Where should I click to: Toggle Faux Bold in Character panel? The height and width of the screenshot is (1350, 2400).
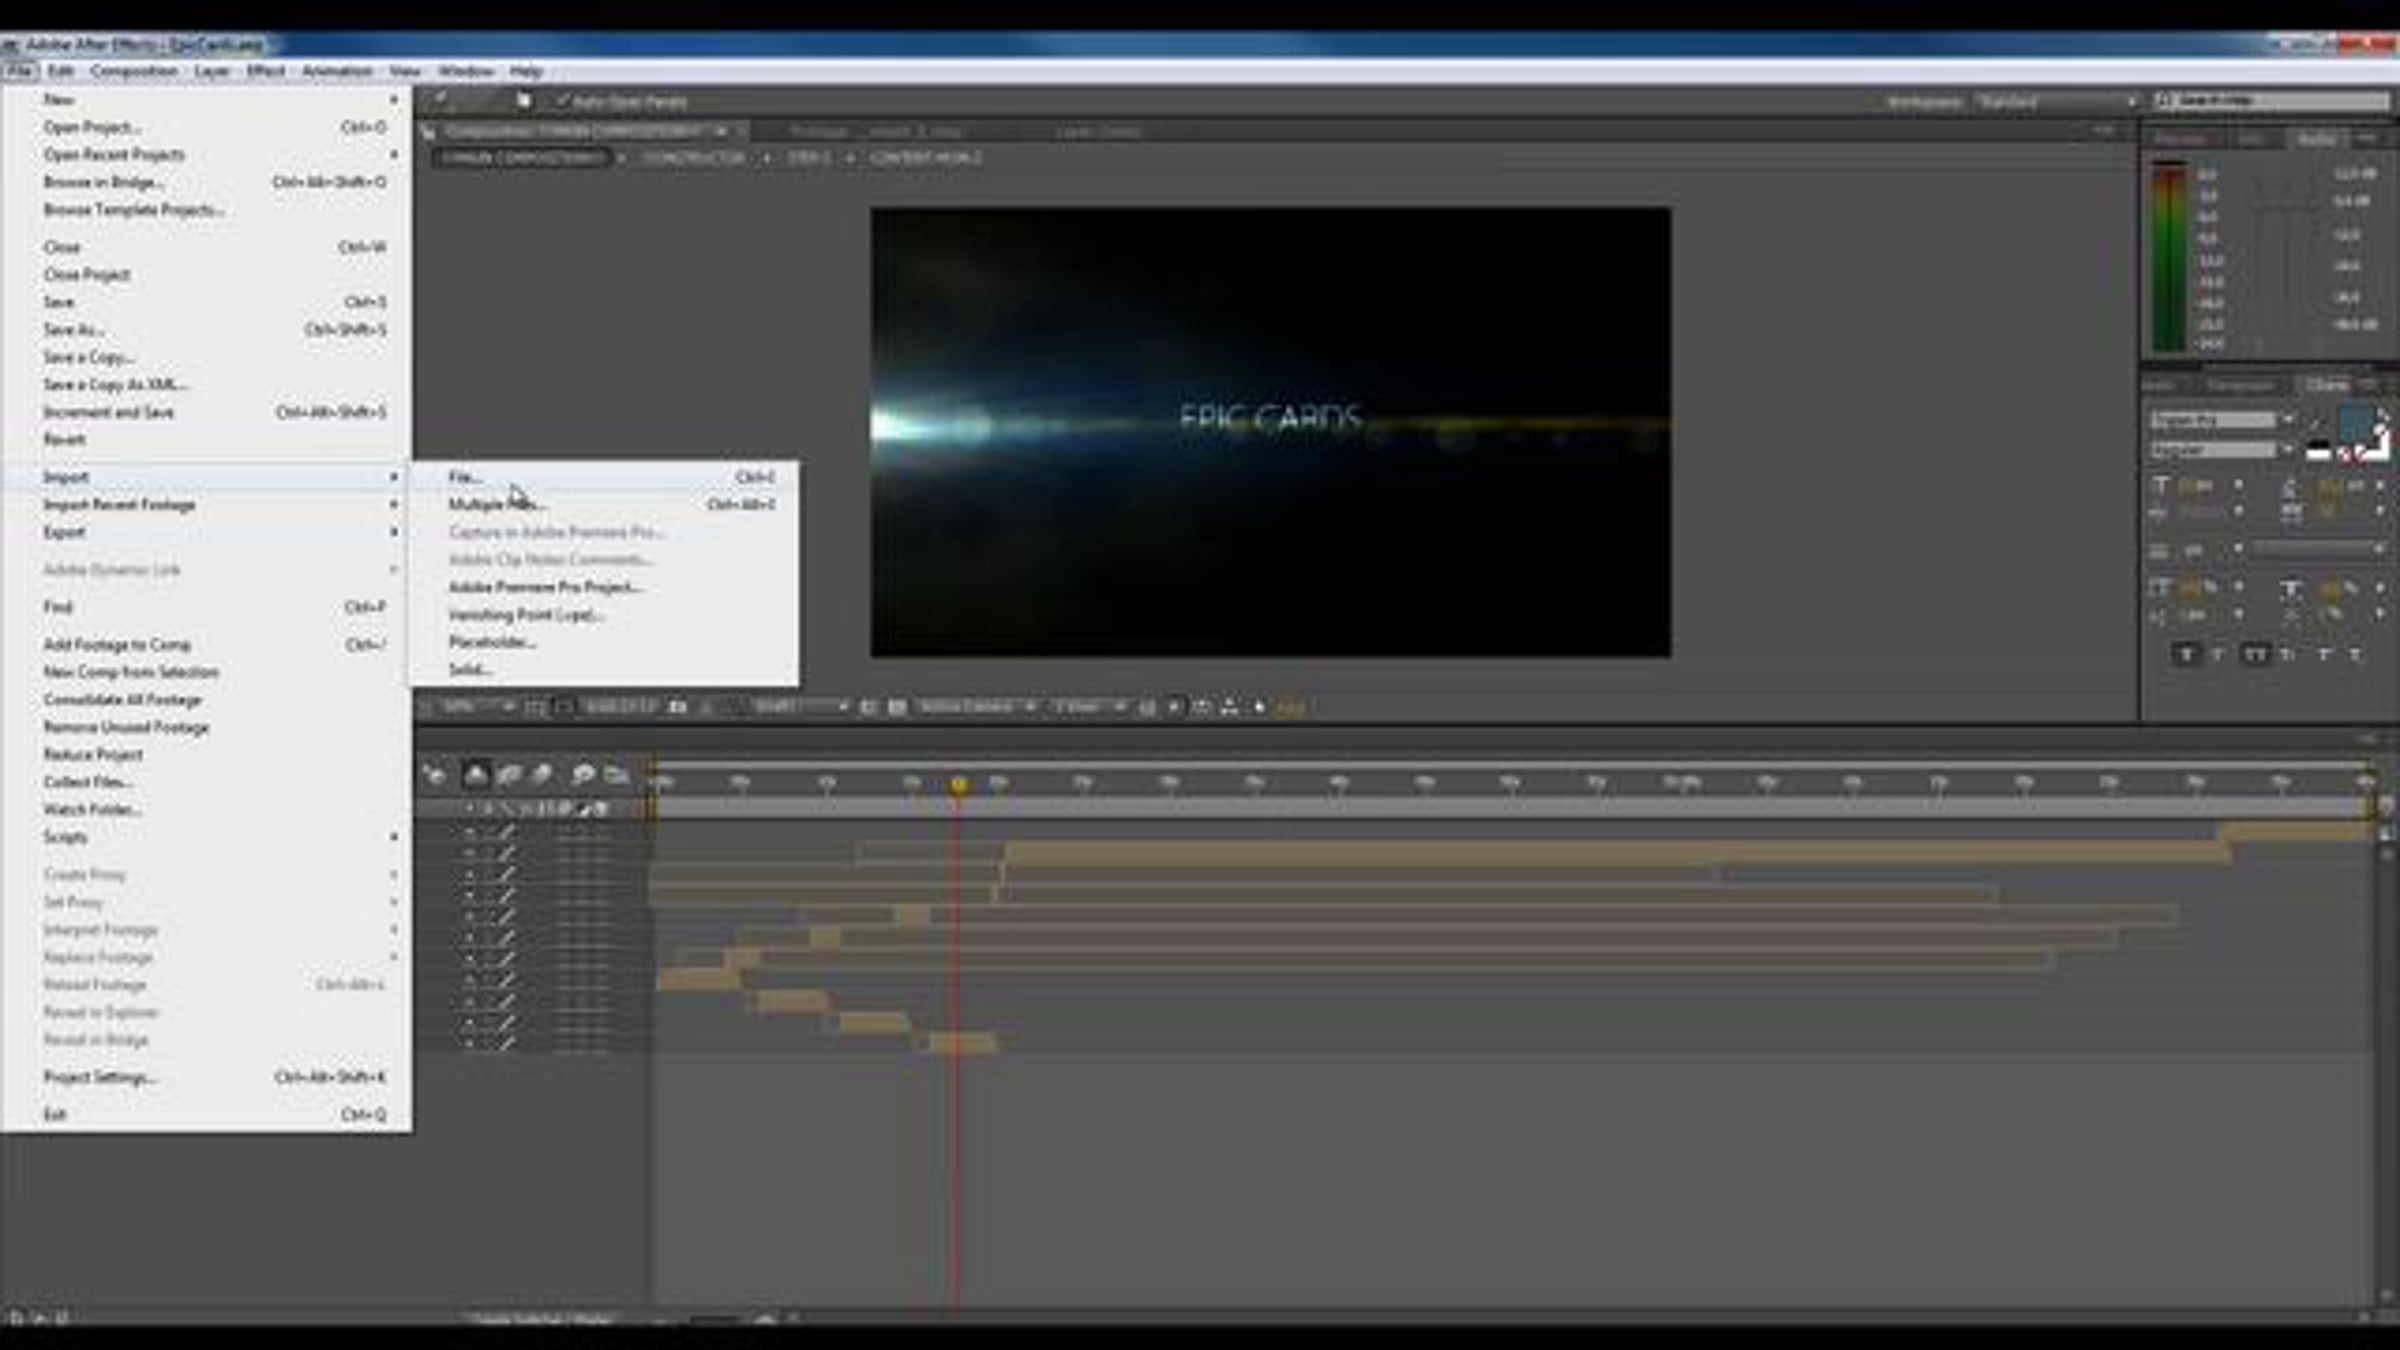2186,655
